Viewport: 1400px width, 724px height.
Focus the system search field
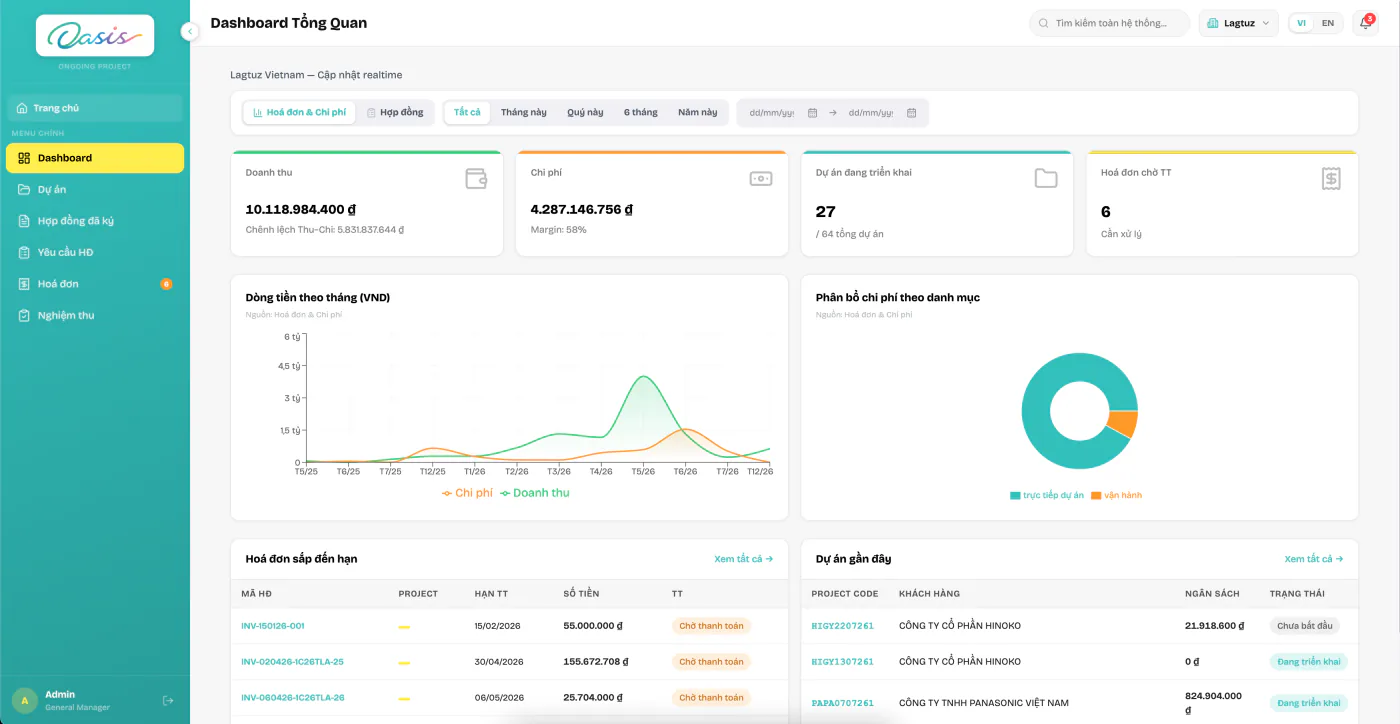point(1110,23)
